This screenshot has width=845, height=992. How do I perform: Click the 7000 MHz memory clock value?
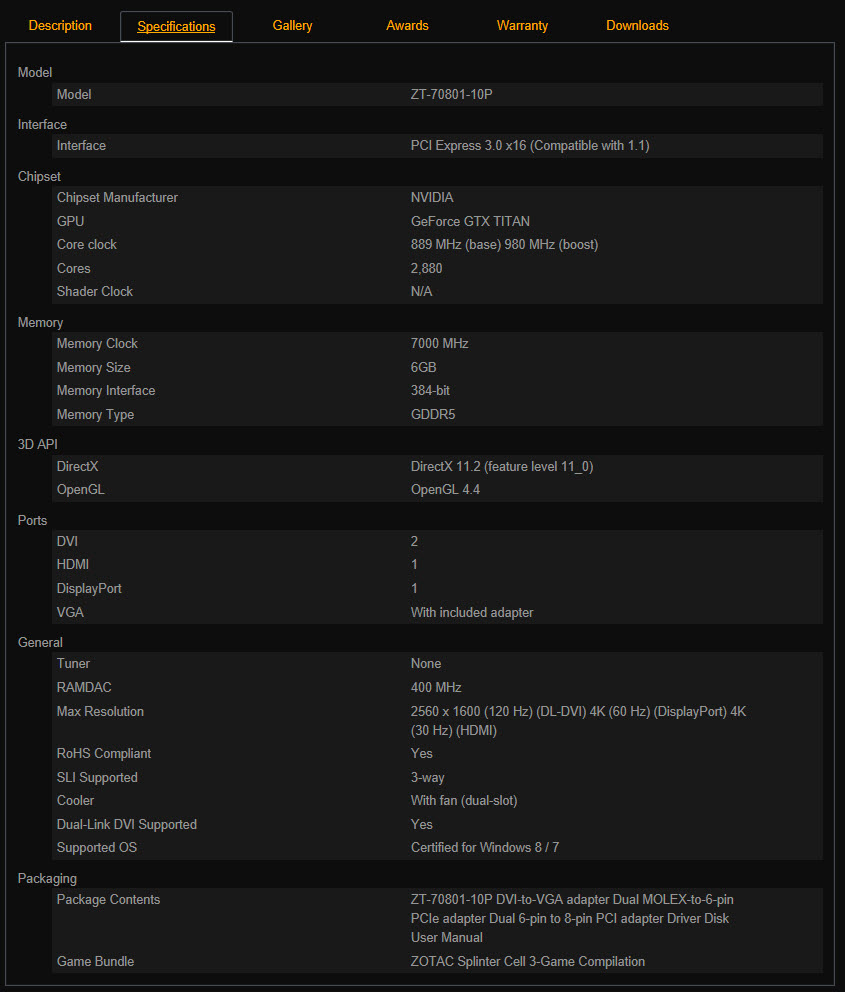(439, 344)
